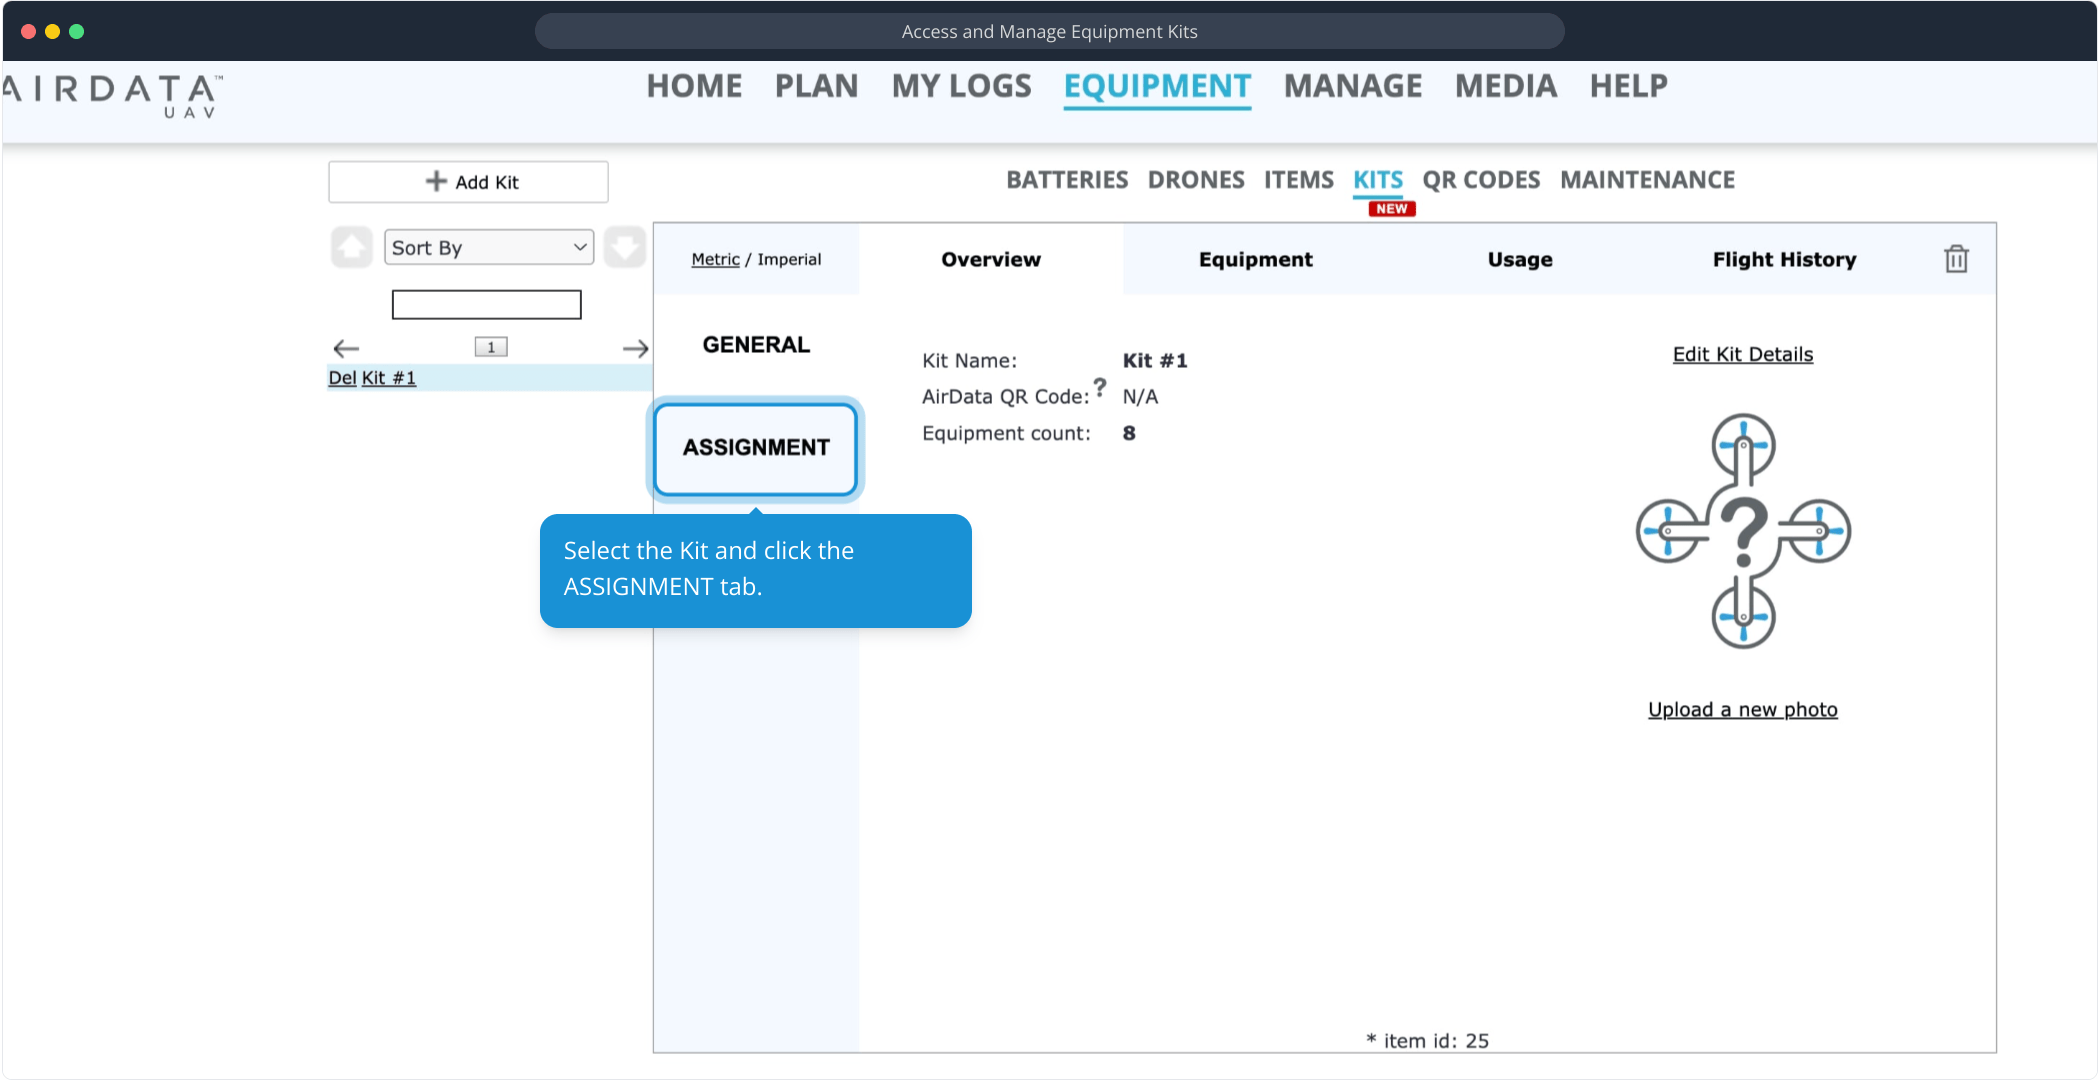Screen dimensions: 2100x1080
Task: Click the sort descending down arrow icon
Action: (x=625, y=247)
